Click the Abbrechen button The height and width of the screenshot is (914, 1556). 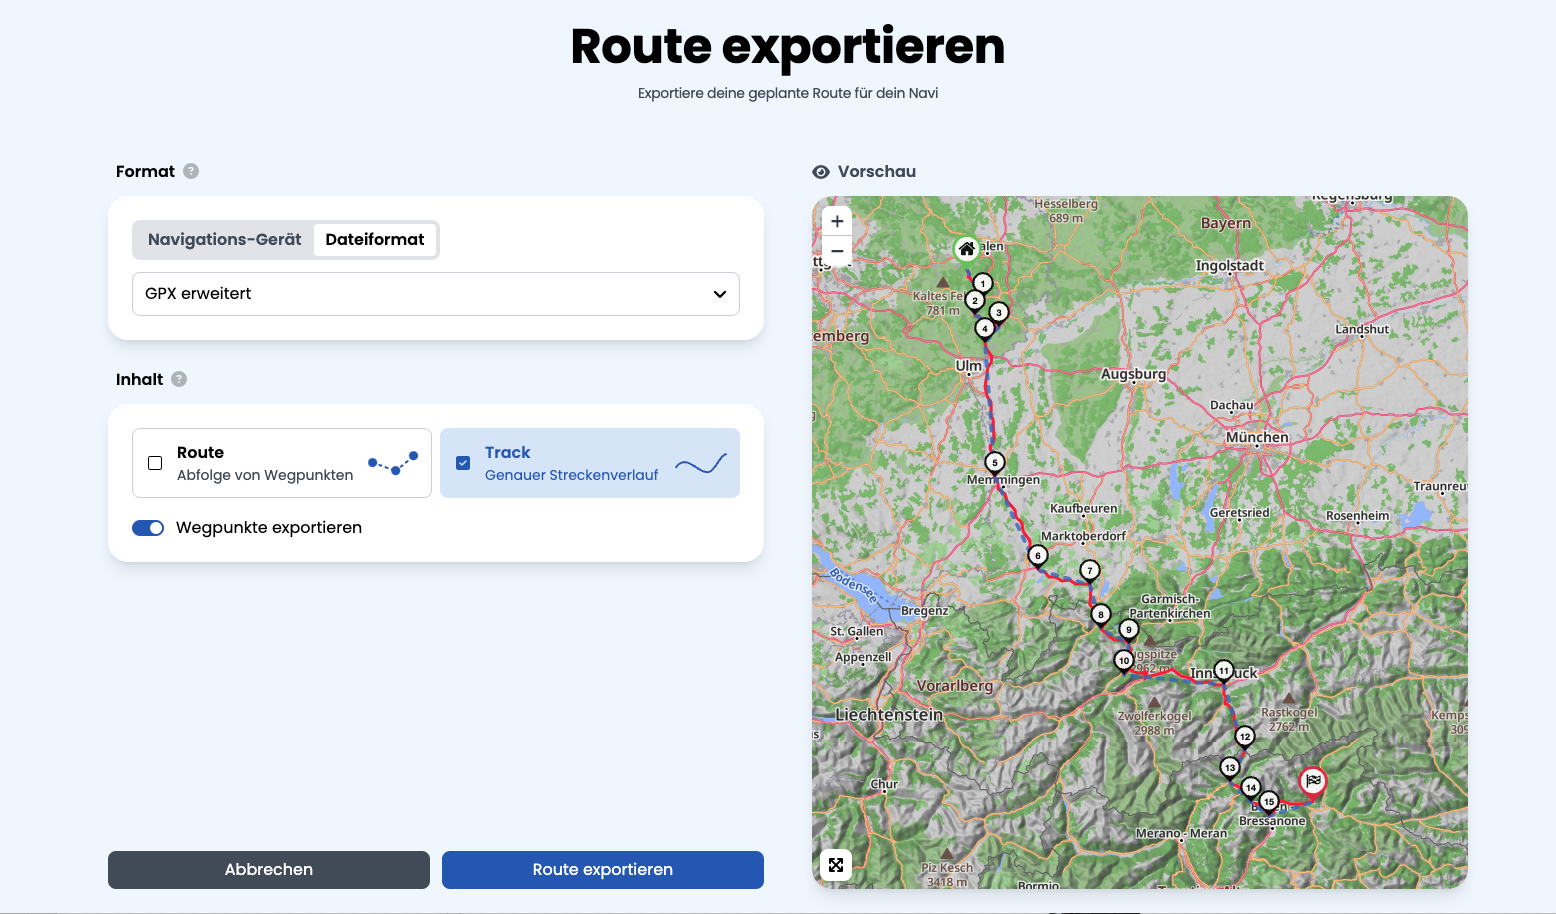269,870
